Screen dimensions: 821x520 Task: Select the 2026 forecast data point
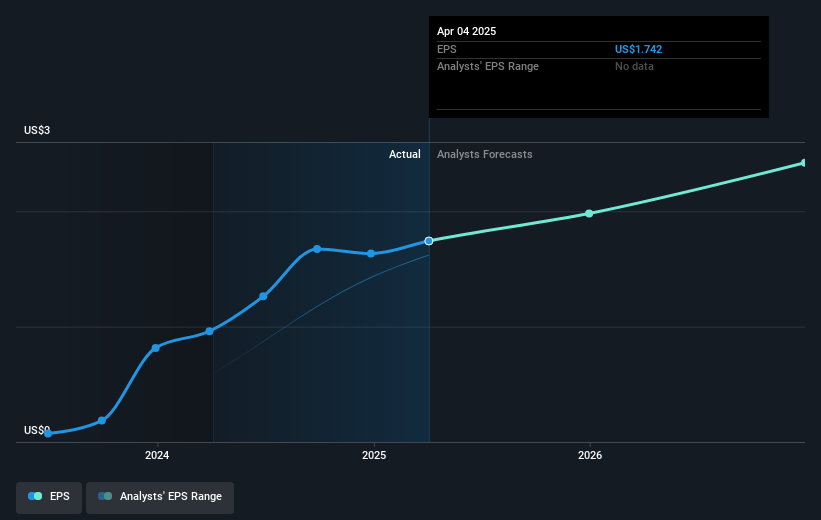(x=589, y=214)
